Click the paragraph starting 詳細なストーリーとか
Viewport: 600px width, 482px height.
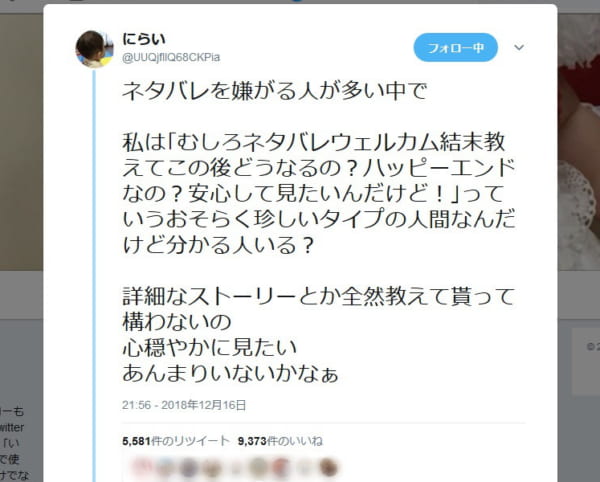click(x=319, y=309)
